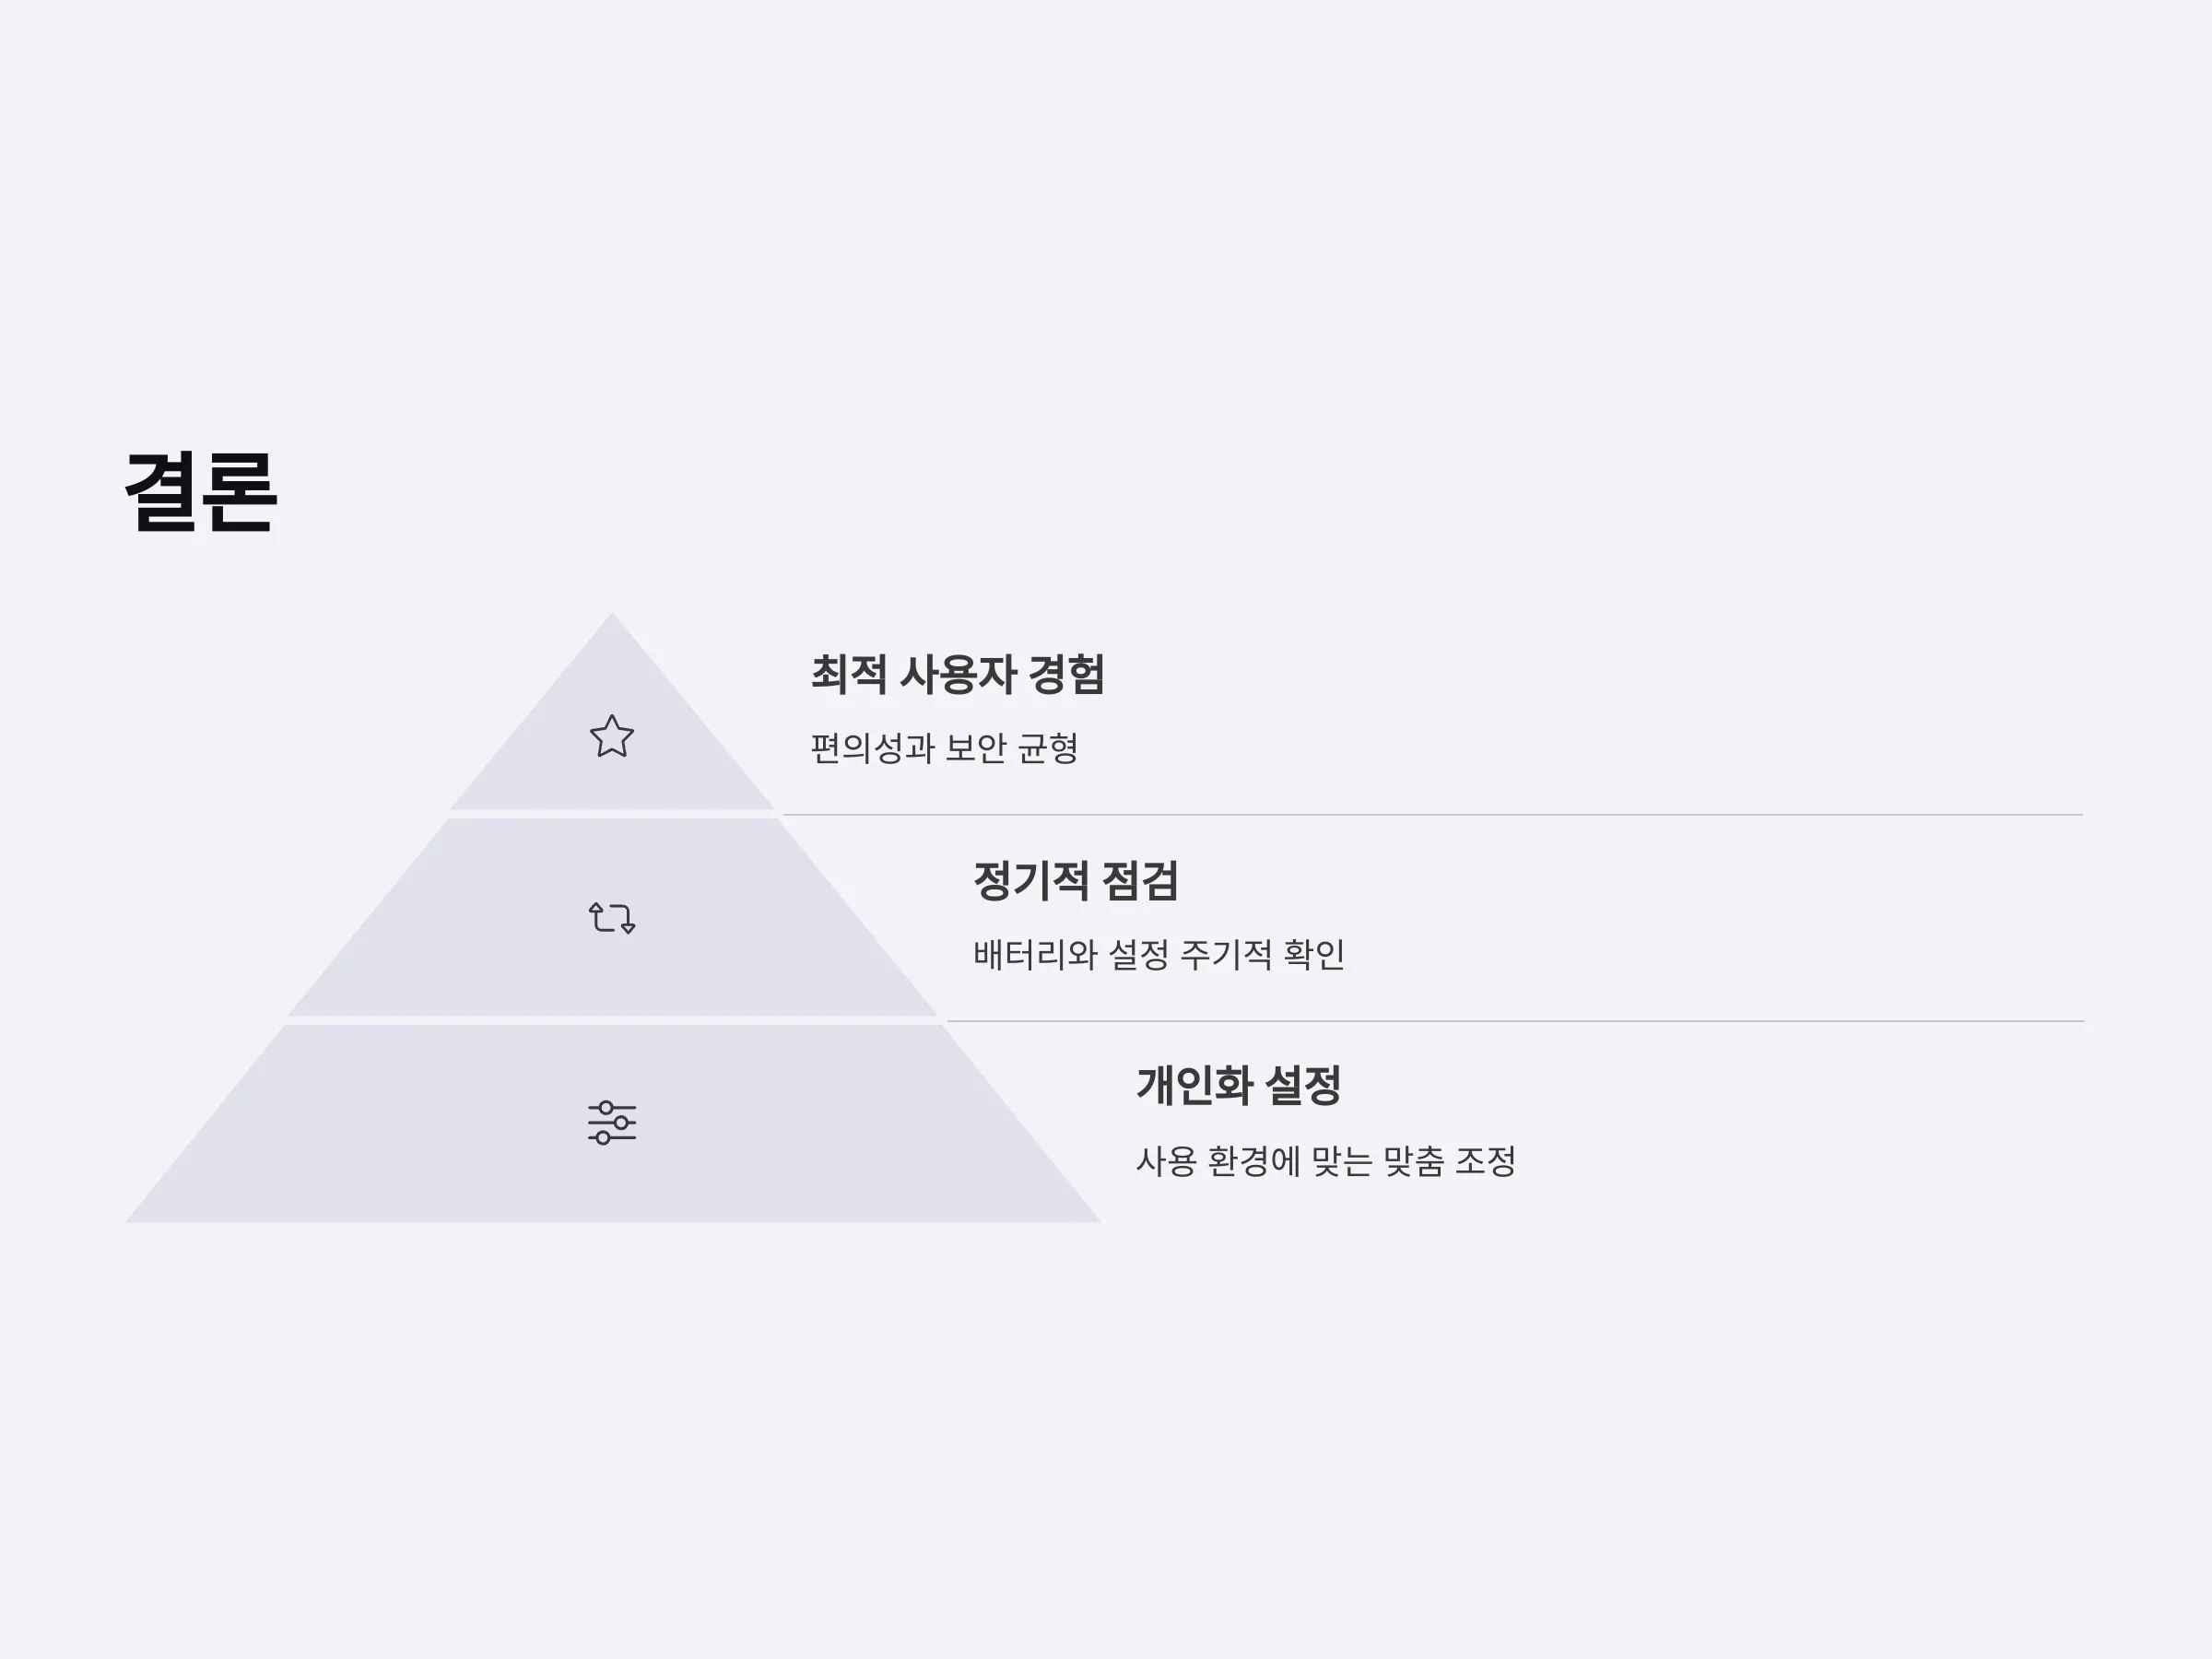The image size is (2212, 1659).
Task: Click the text 편의성과 보안 균형
Action: tap(944, 748)
